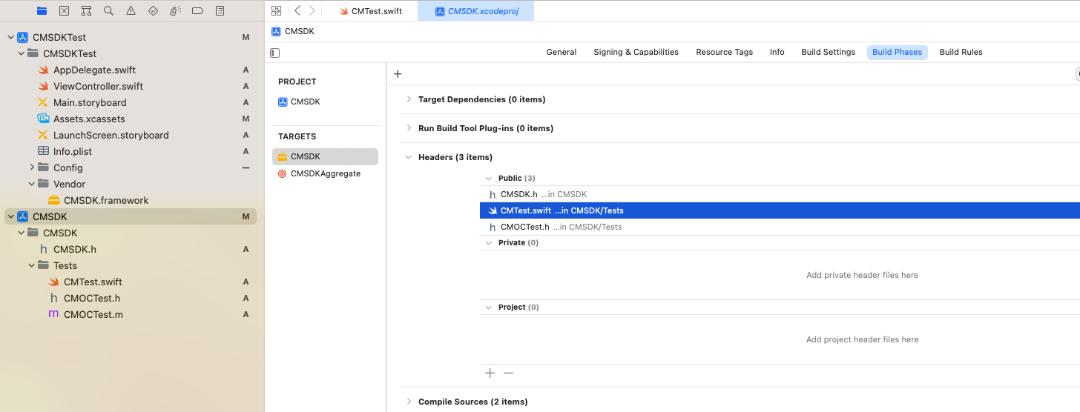Open the Issue navigator warning icon
The width and height of the screenshot is (1080, 412).
tap(131, 11)
